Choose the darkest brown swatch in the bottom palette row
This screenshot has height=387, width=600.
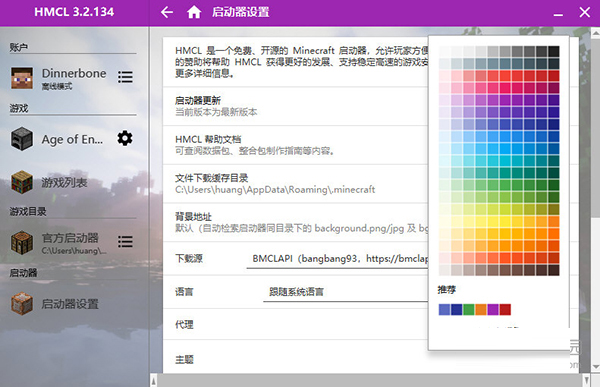point(554,270)
